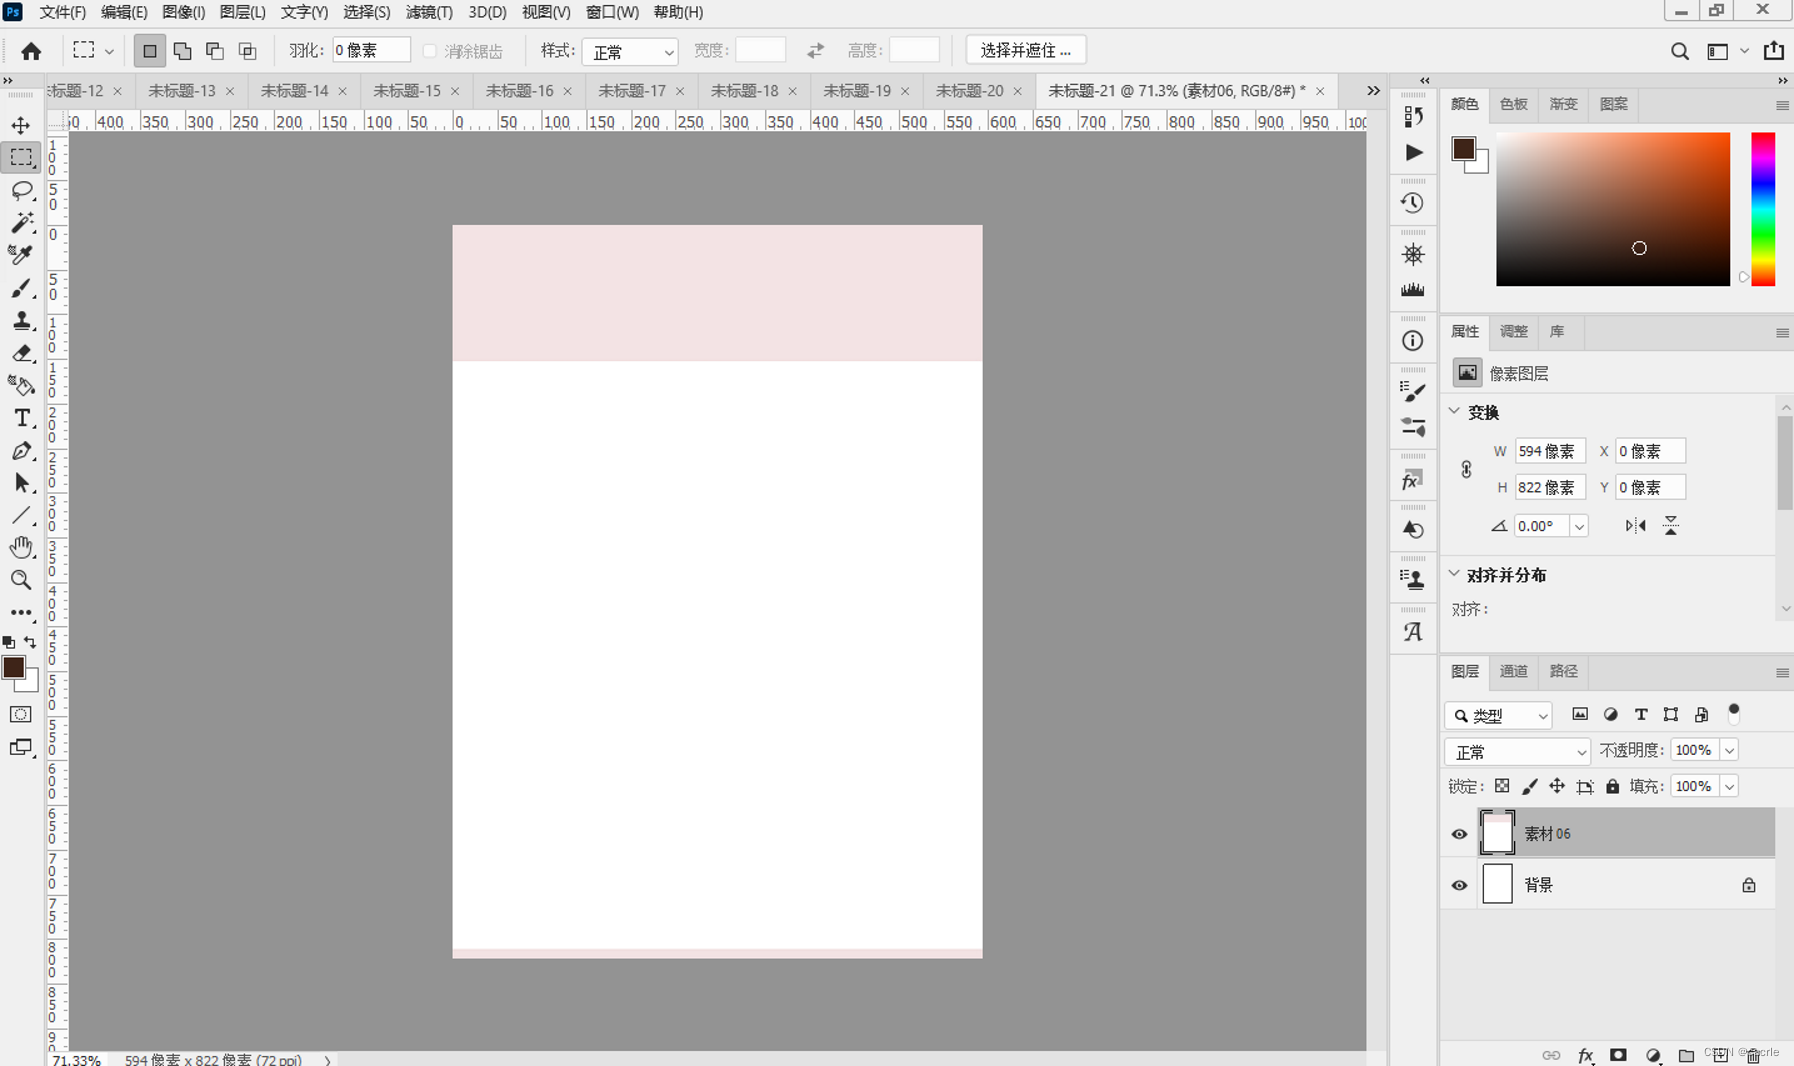The width and height of the screenshot is (1794, 1066).
Task: Open the Character panel icon
Action: [x=1412, y=632]
